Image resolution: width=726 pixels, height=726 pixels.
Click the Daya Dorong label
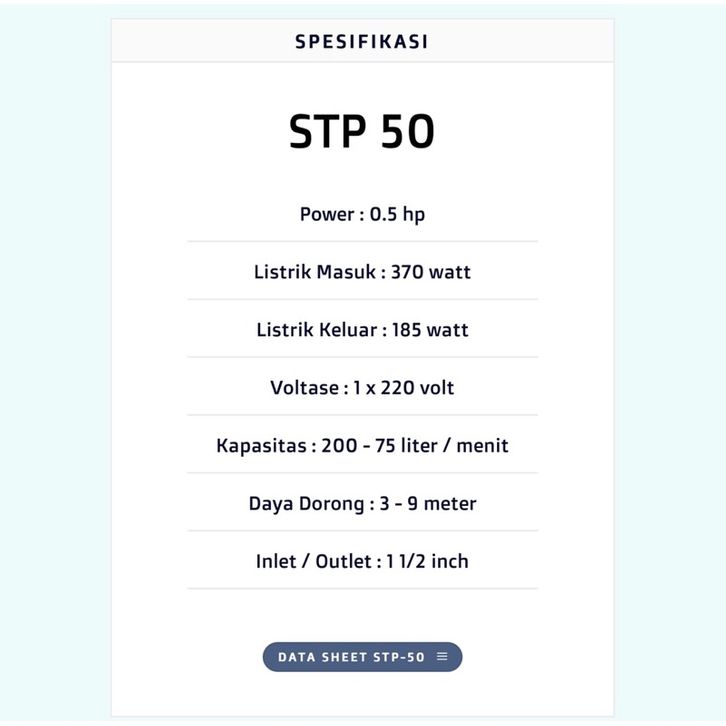tap(305, 503)
